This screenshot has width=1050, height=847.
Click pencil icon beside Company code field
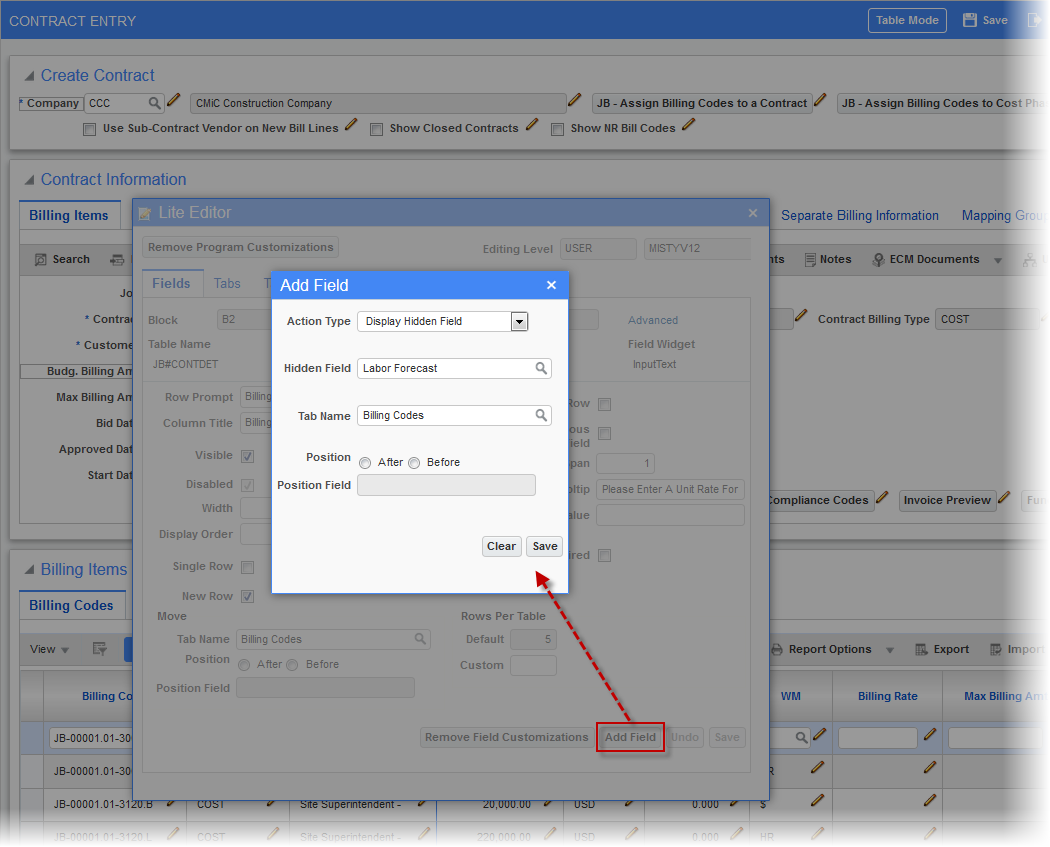point(173,100)
